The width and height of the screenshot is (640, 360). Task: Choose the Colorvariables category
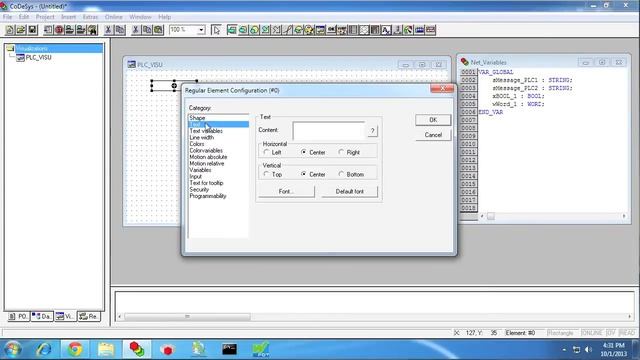point(206,151)
